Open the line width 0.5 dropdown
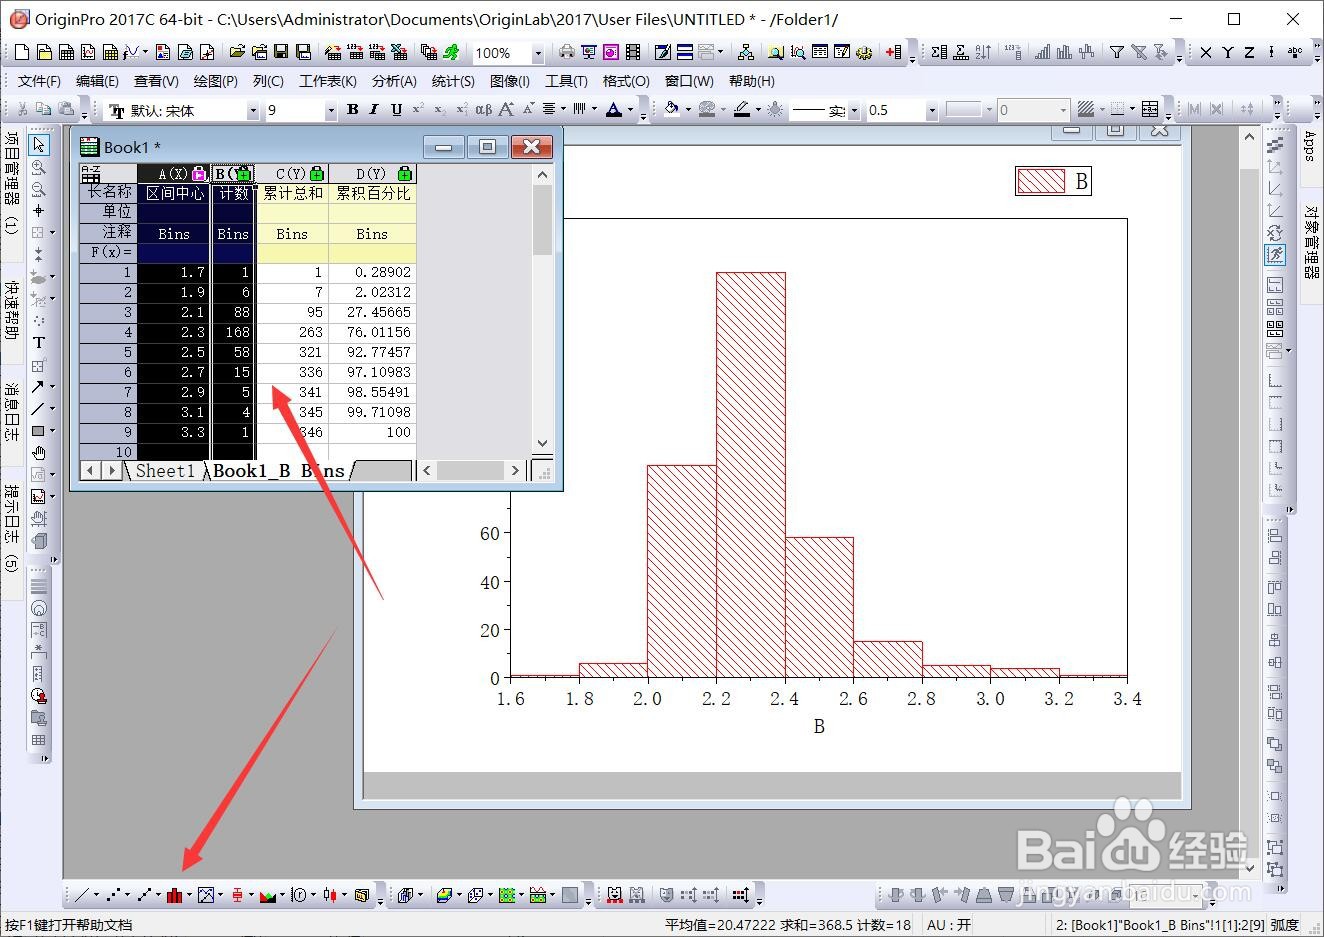Screen dimensions: 1324x937 [x=932, y=110]
